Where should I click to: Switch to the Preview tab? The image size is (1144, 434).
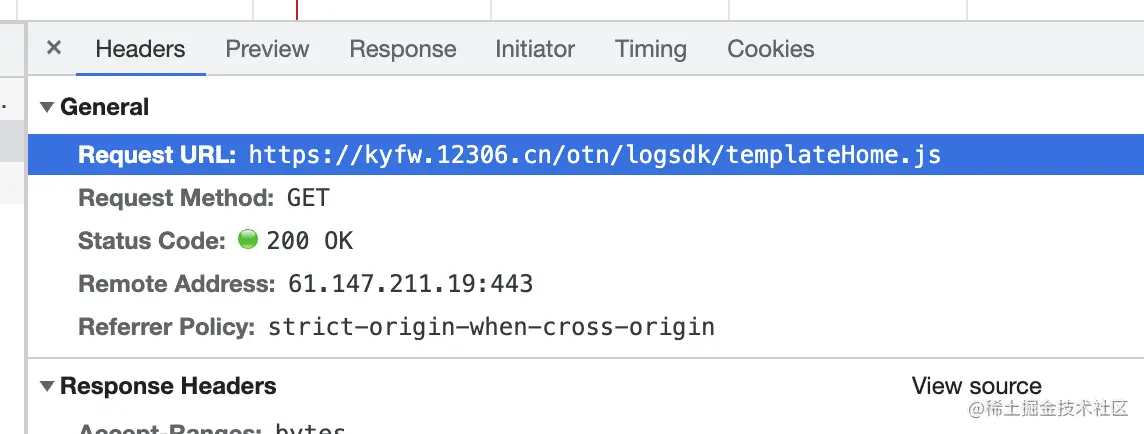267,49
